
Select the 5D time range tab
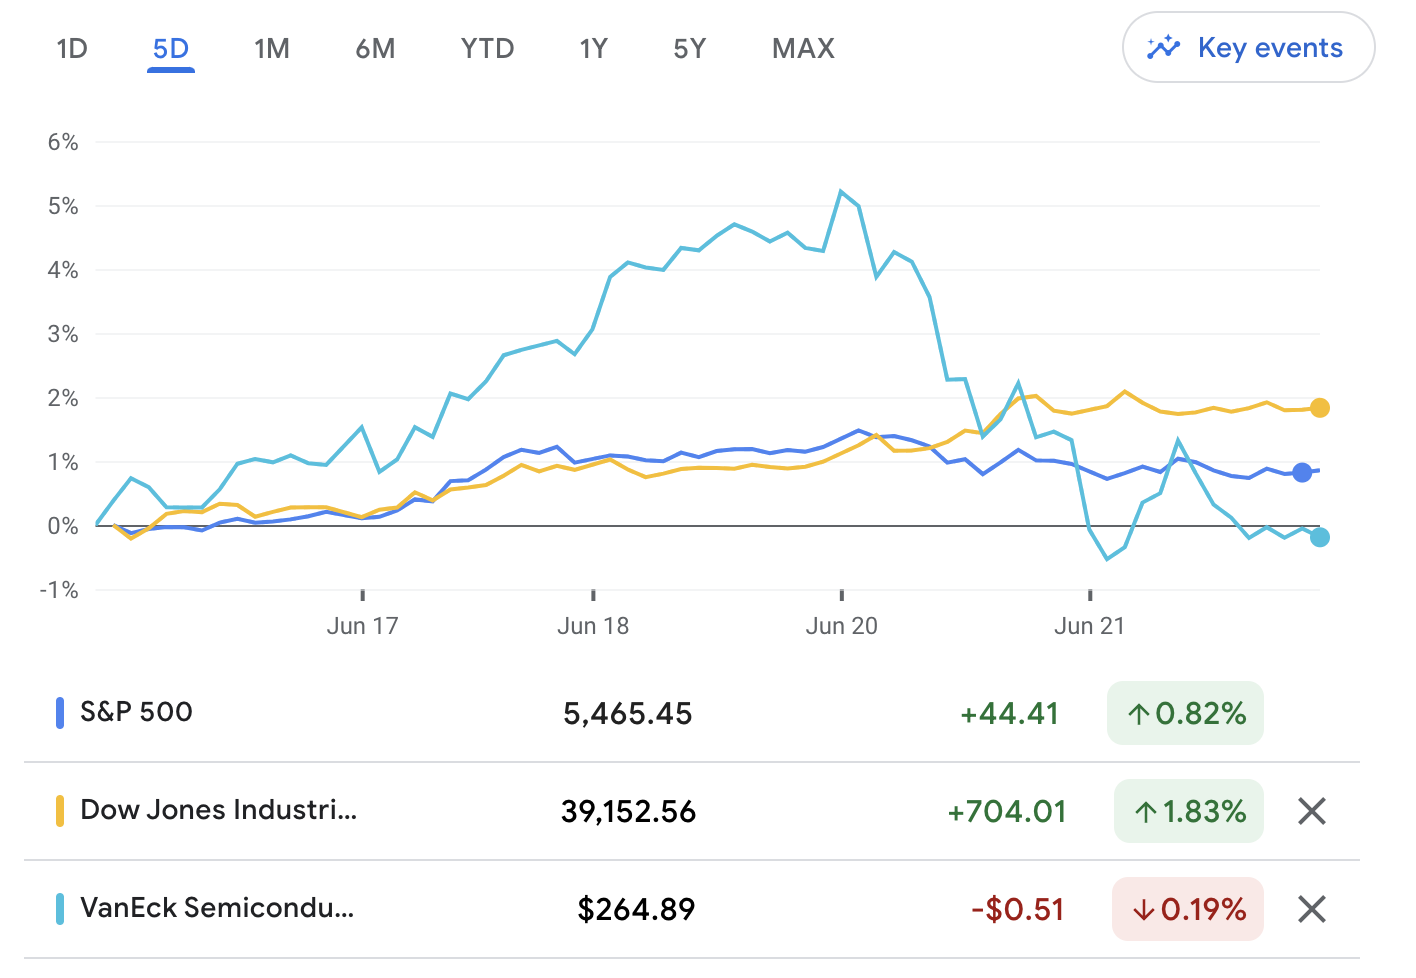170,49
